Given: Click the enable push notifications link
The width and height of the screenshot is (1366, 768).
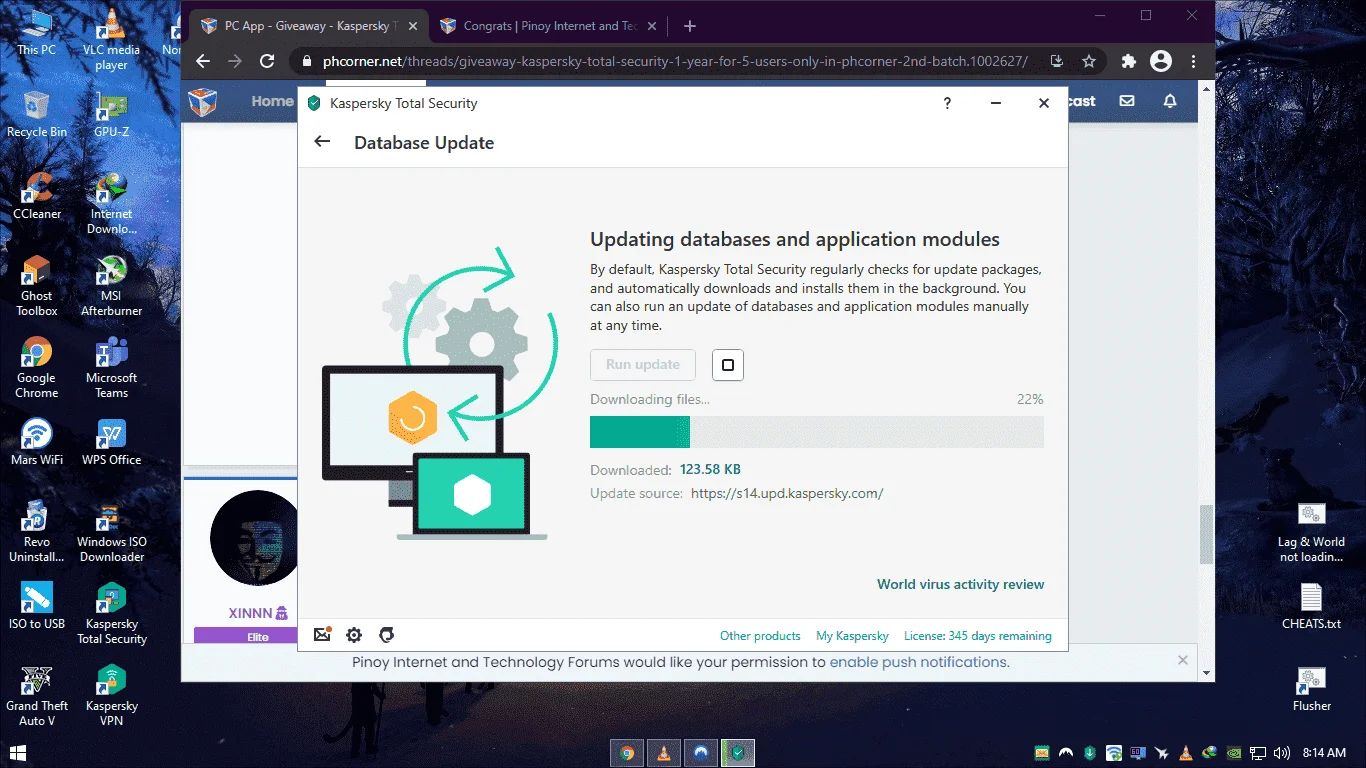Looking at the screenshot, I should point(919,662).
